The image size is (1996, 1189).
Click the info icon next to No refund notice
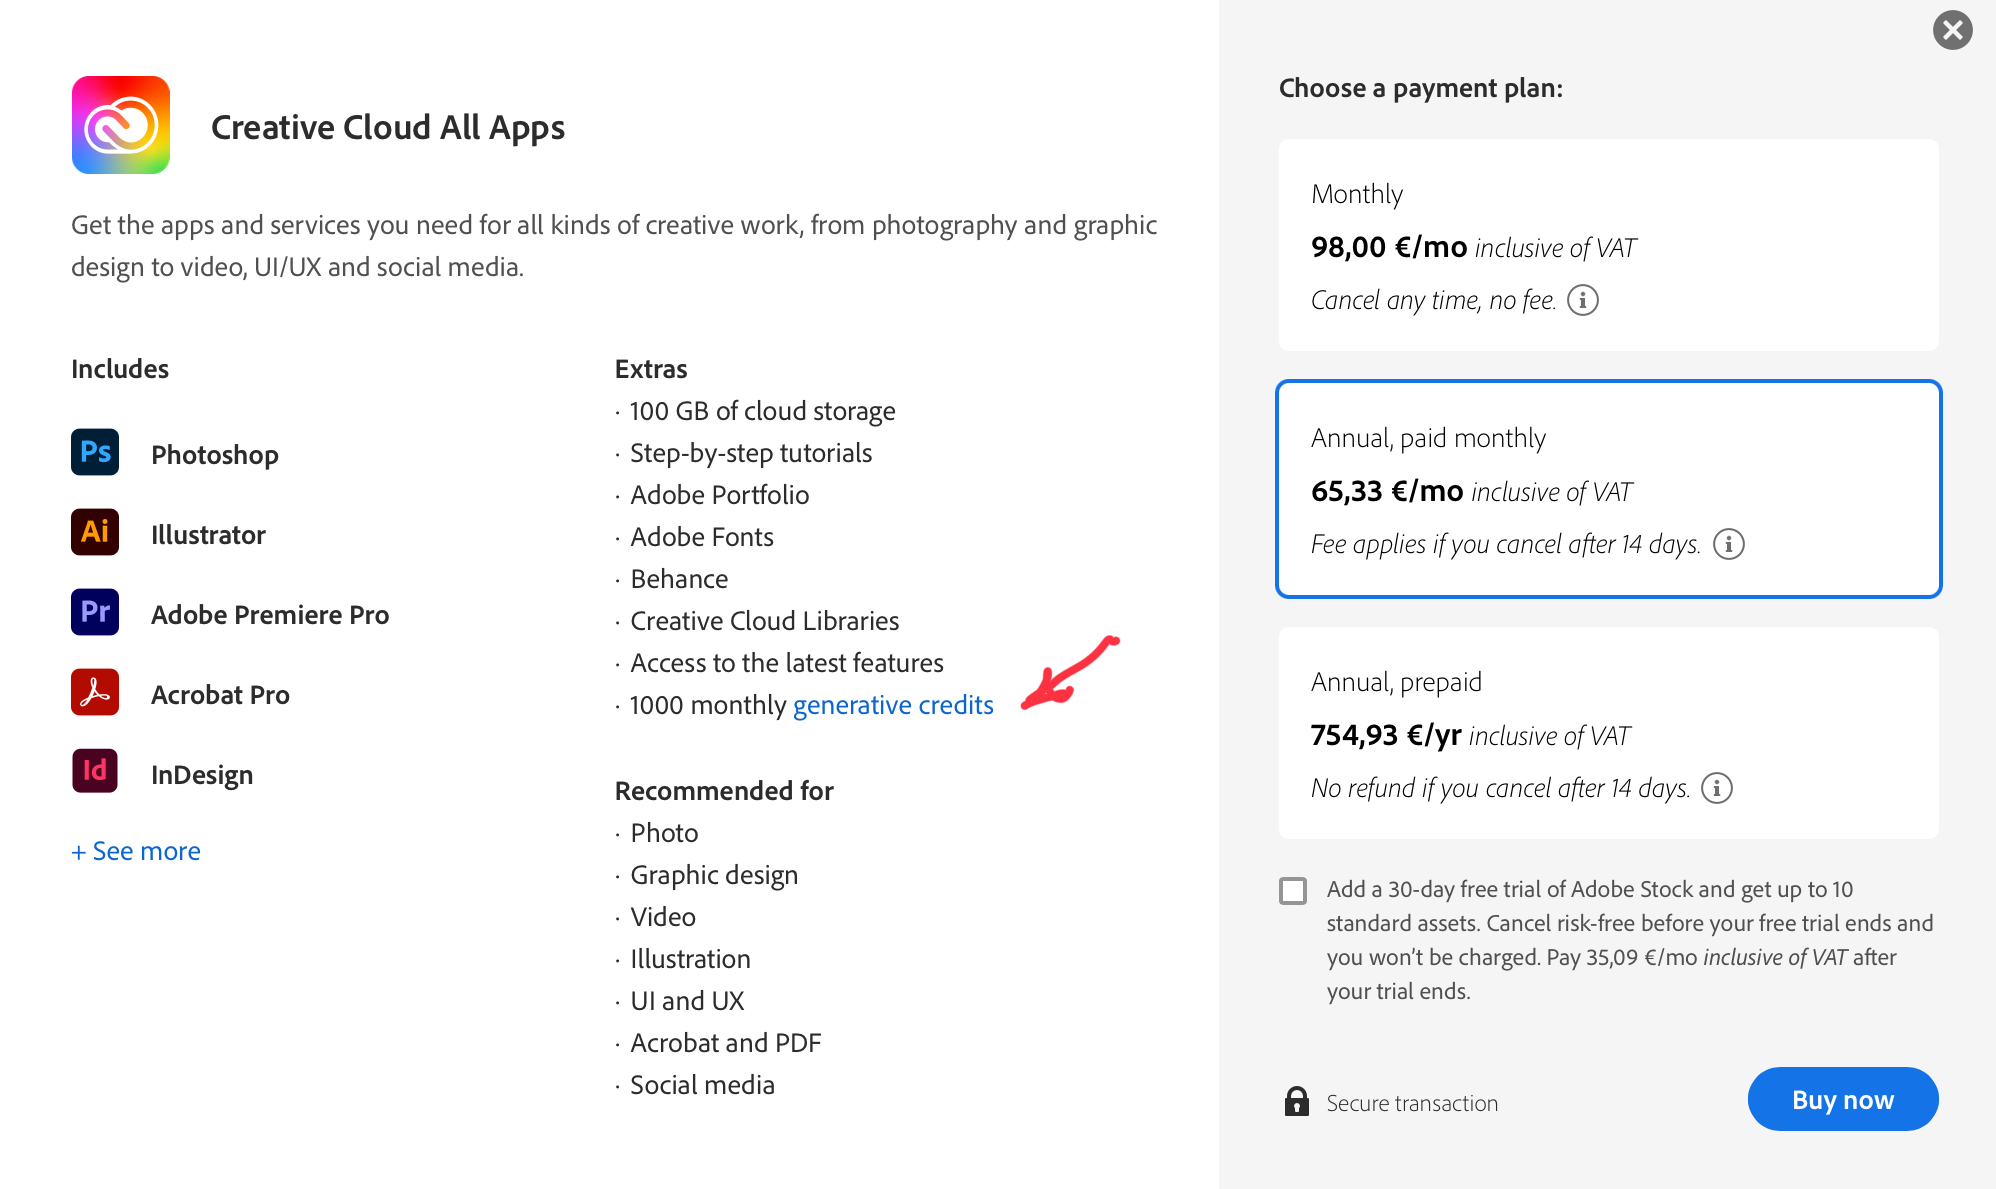[1717, 788]
